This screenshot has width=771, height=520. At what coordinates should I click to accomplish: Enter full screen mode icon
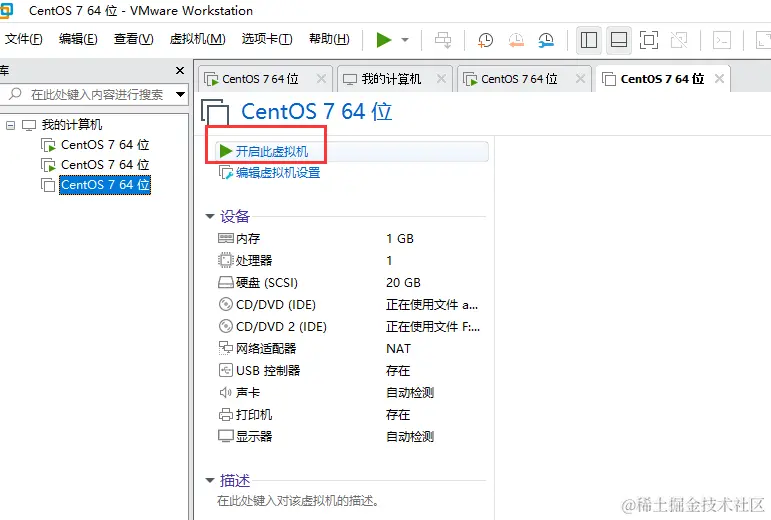click(x=649, y=40)
